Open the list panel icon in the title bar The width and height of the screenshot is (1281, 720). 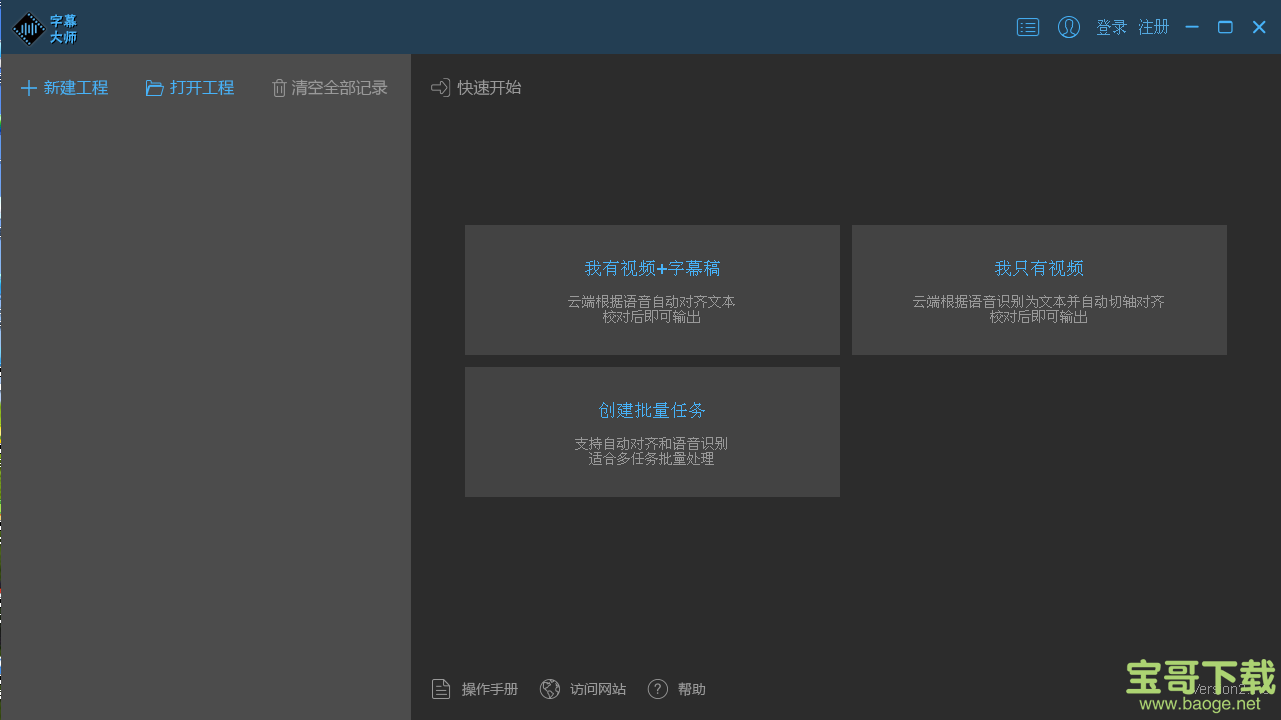click(1028, 27)
